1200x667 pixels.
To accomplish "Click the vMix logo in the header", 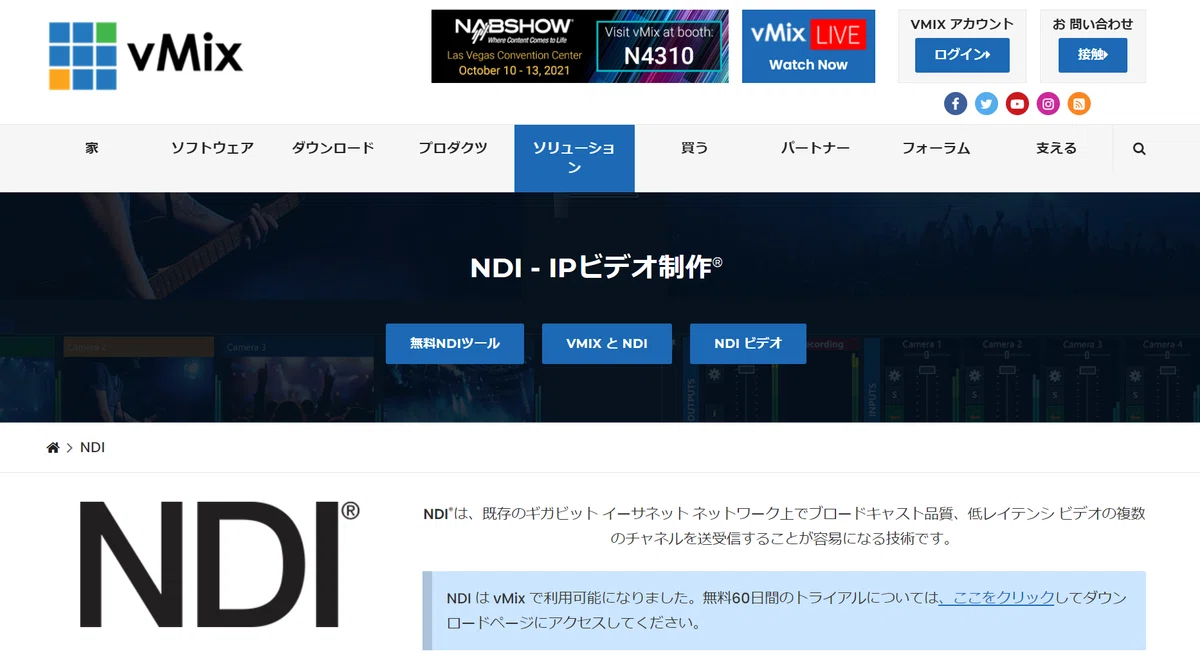I will [146, 55].
